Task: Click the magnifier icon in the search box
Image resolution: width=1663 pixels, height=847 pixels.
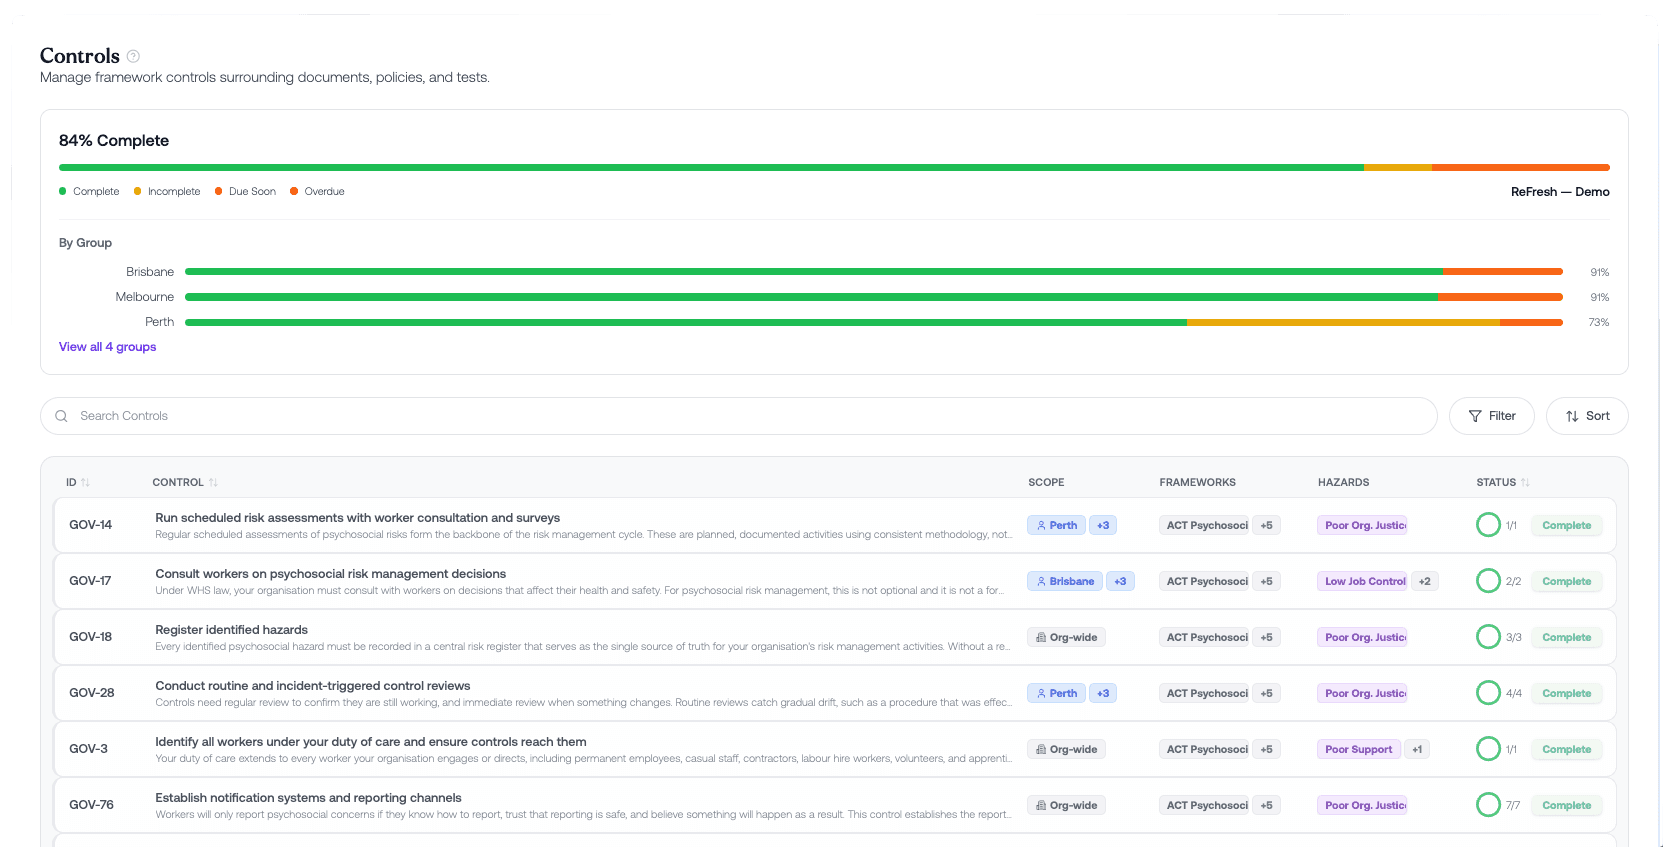Action: tap(61, 416)
